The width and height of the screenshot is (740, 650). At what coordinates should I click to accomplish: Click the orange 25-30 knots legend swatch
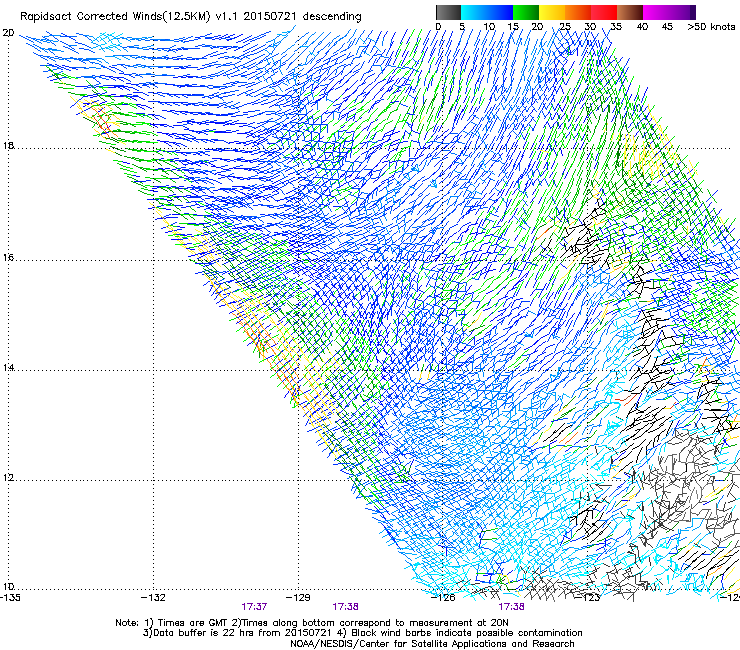pos(578,12)
